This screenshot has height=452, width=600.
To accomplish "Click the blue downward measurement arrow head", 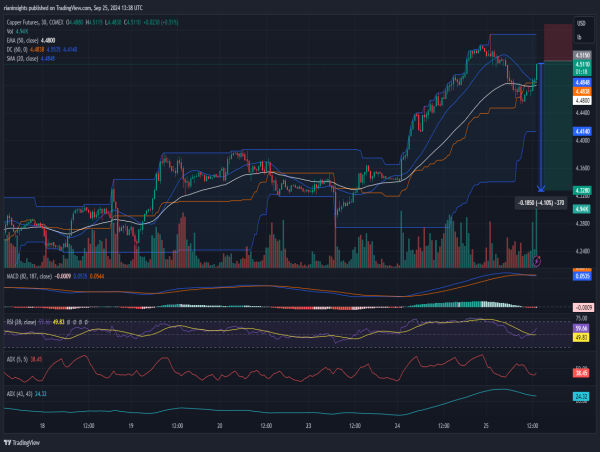I will pyautogui.click(x=541, y=188).
